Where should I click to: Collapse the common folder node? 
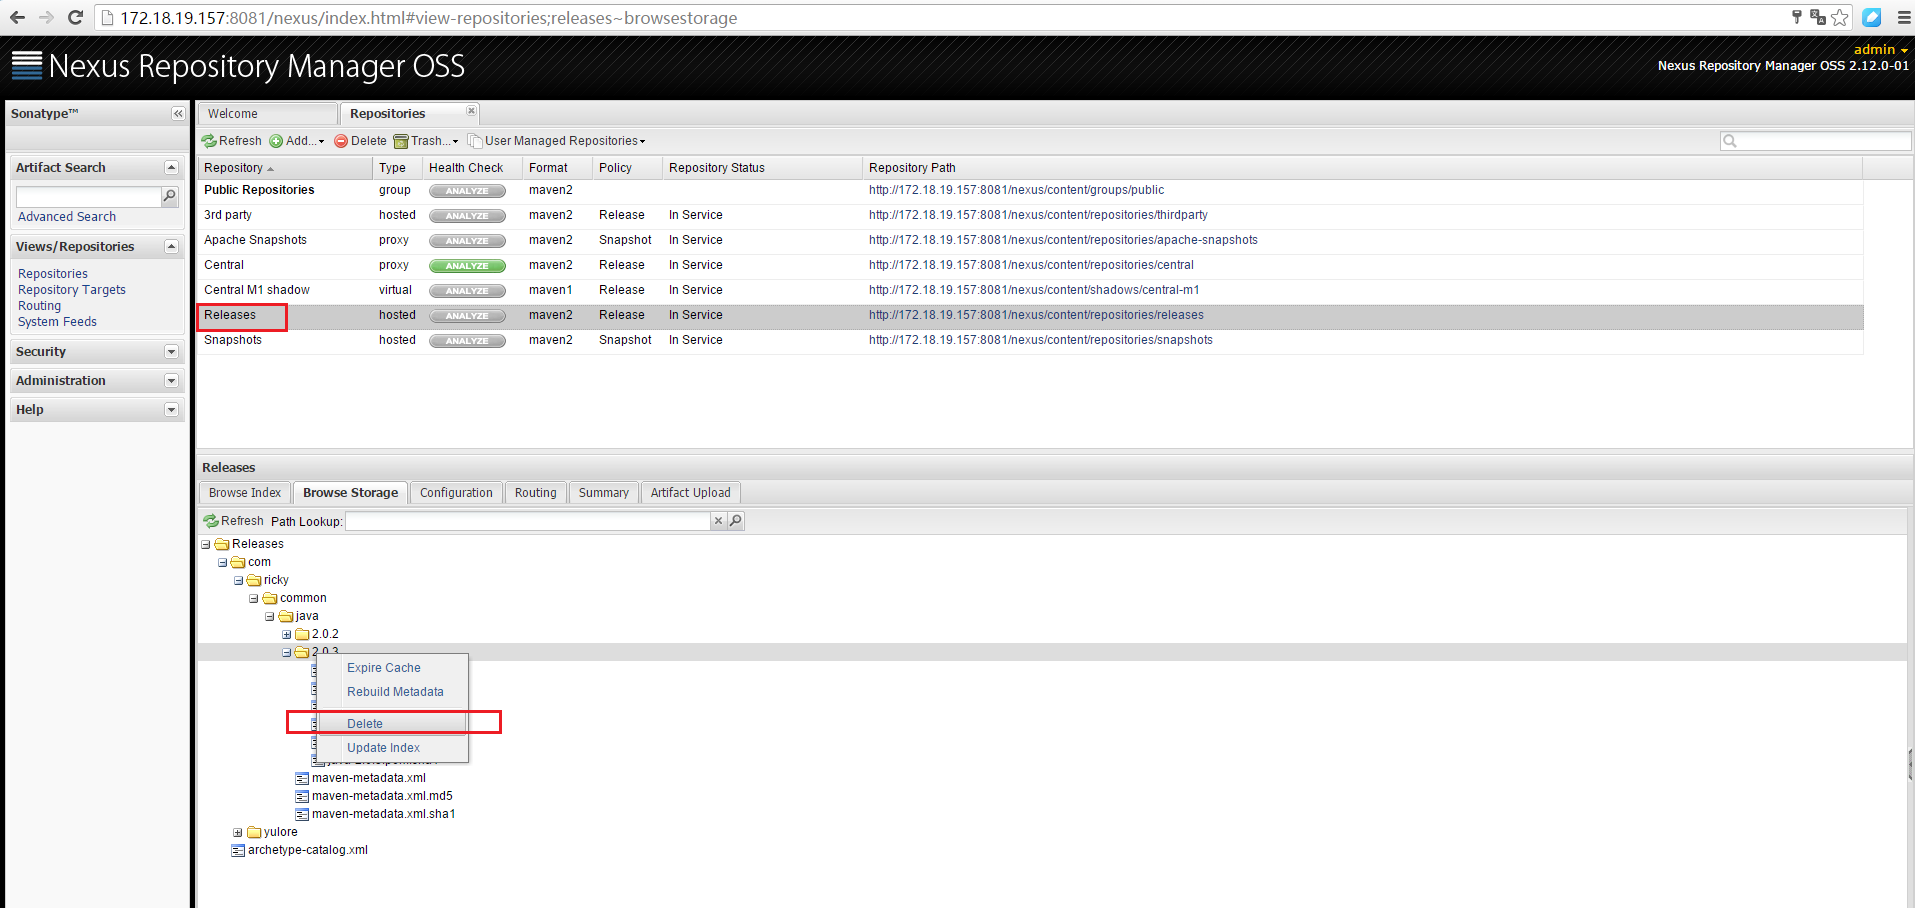pos(254,599)
